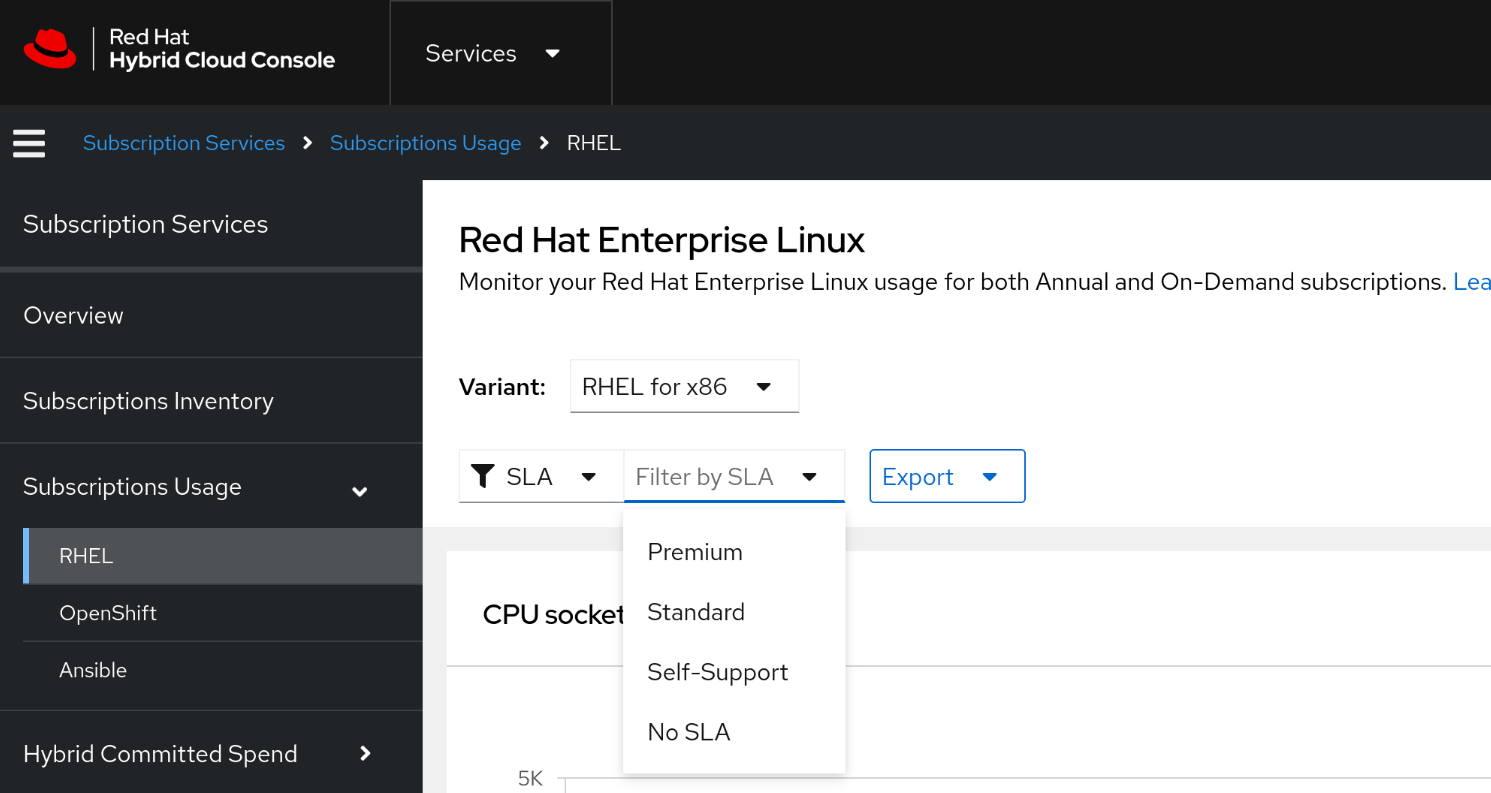This screenshot has height=793, width=1491.
Task: Open the Export dropdown
Action: [x=946, y=476]
